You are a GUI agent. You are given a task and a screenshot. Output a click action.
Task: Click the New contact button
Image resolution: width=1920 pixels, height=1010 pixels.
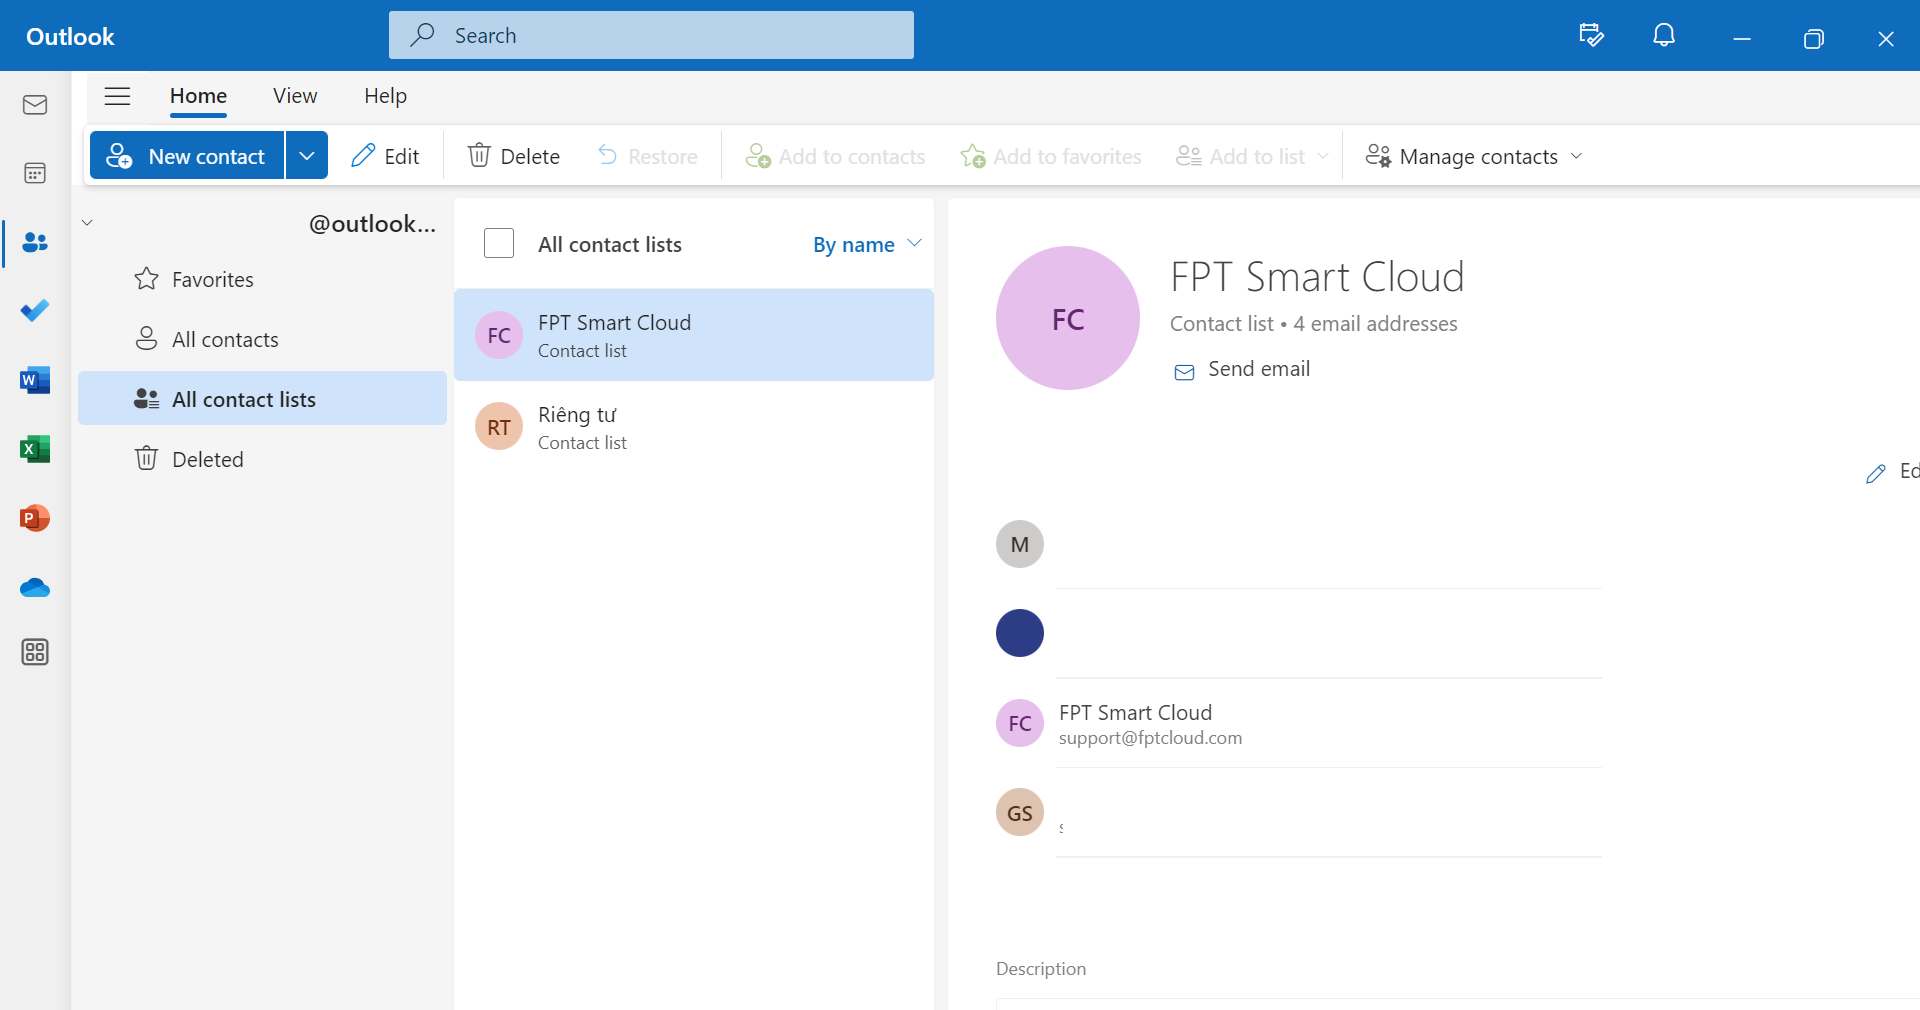pos(187,156)
